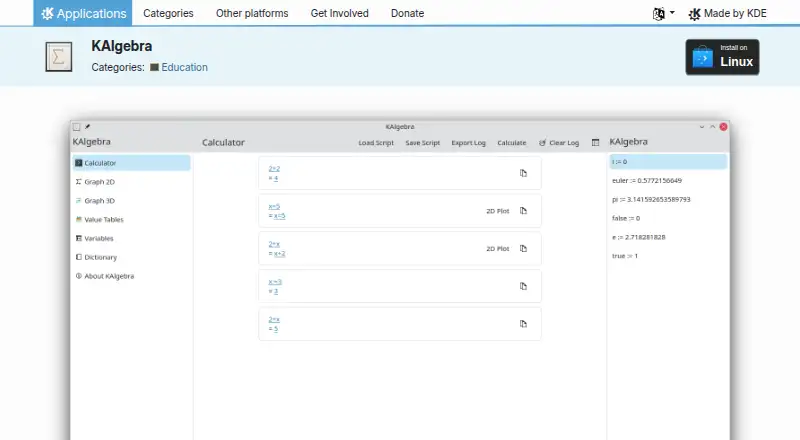Click the pin icon in KAlgebra titlebar
The height and width of the screenshot is (440, 800).
pyautogui.click(x=87, y=127)
